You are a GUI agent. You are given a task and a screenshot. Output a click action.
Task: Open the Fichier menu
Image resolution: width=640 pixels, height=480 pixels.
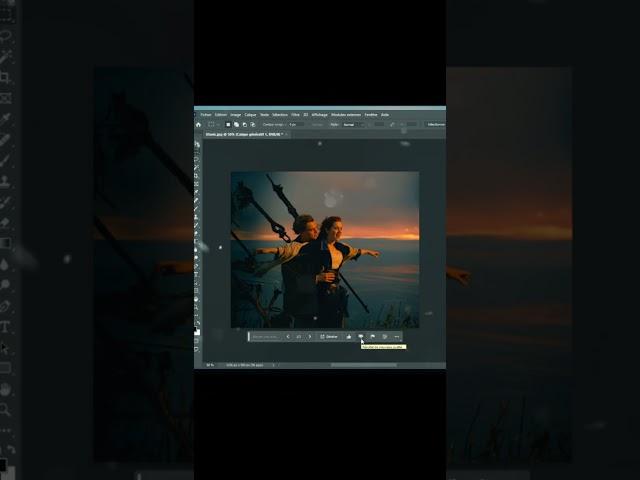[x=206, y=115]
